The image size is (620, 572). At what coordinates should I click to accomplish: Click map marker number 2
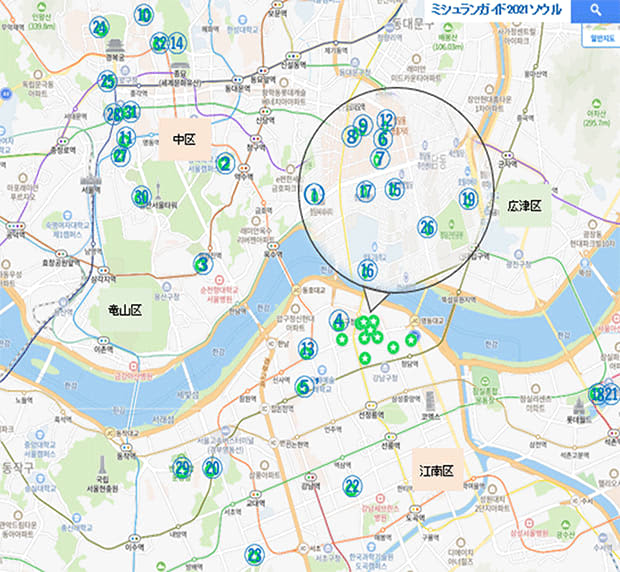pyautogui.click(x=225, y=164)
